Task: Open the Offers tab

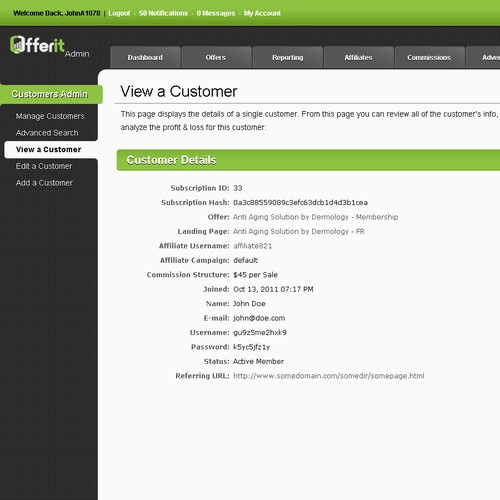Action: (216, 57)
